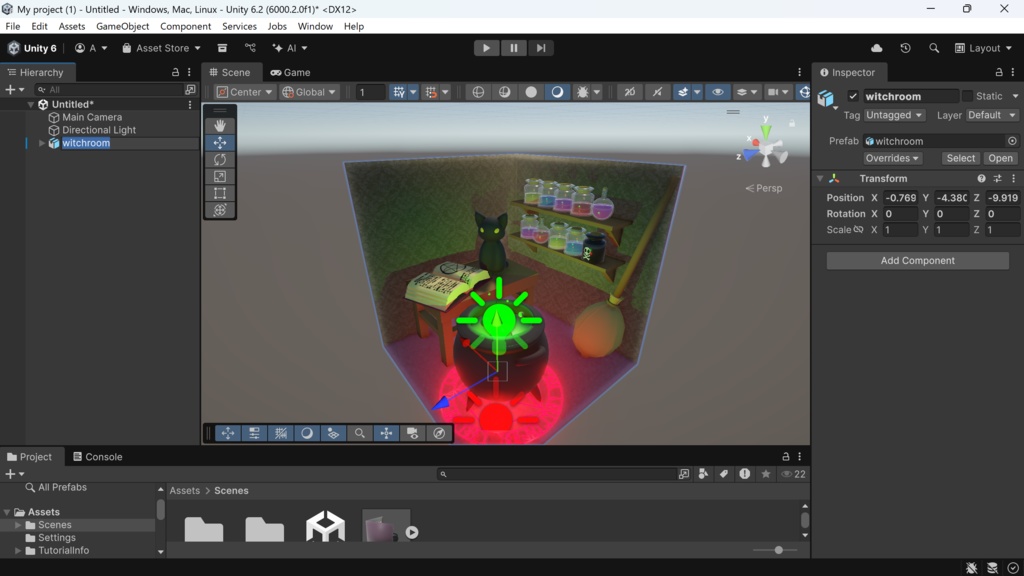The height and width of the screenshot is (576, 1024).
Task: Open the Component menu
Action: click(185, 26)
